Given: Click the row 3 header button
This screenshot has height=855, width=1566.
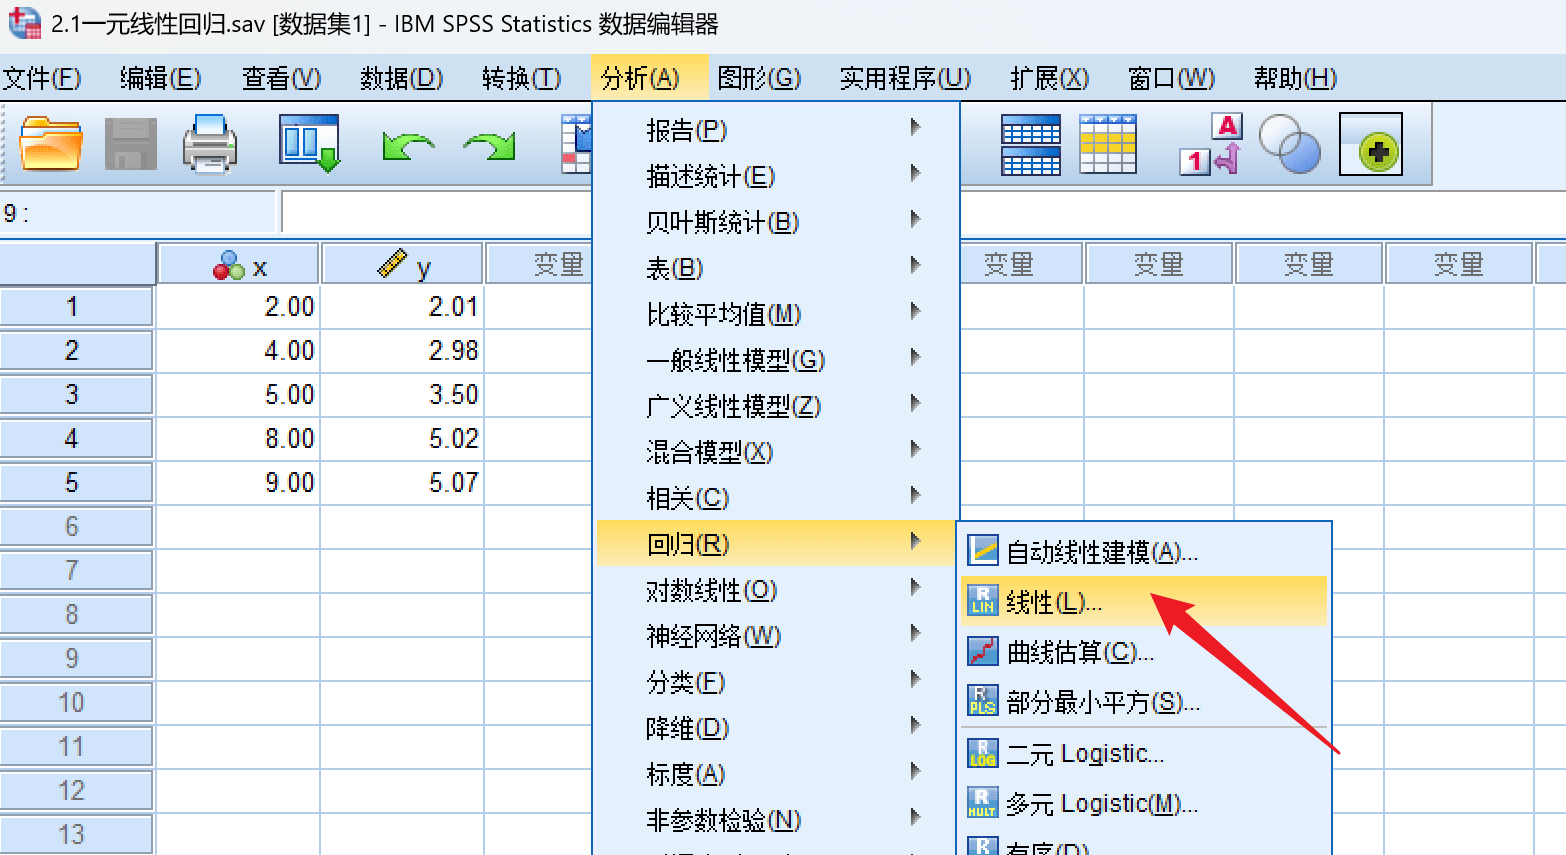Looking at the screenshot, I should pyautogui.click(x=76, y=394).
